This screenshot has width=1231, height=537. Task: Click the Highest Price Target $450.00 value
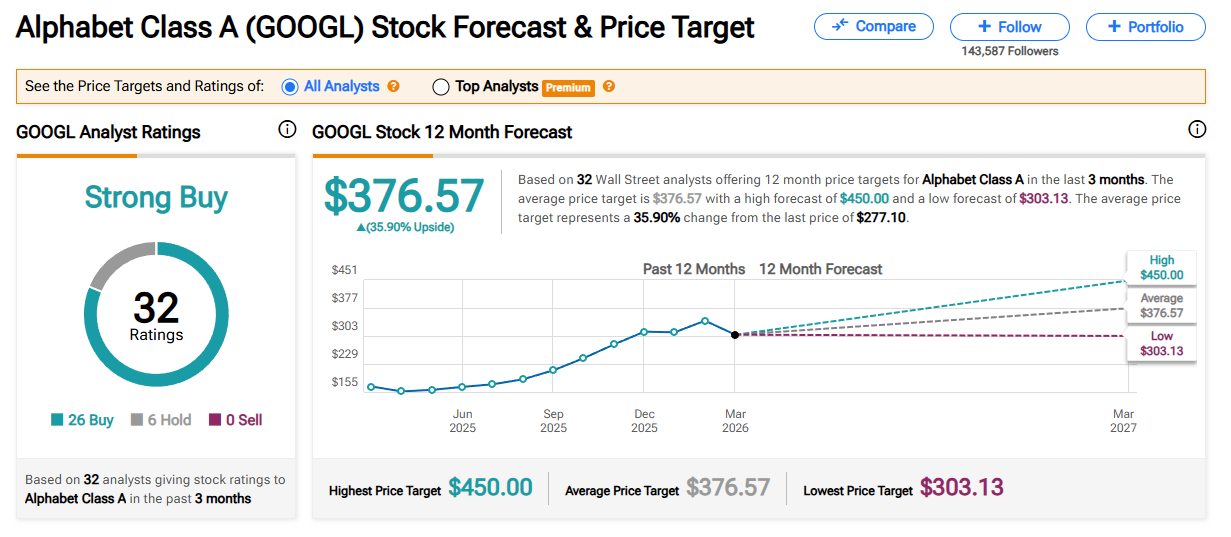[490, 488]
